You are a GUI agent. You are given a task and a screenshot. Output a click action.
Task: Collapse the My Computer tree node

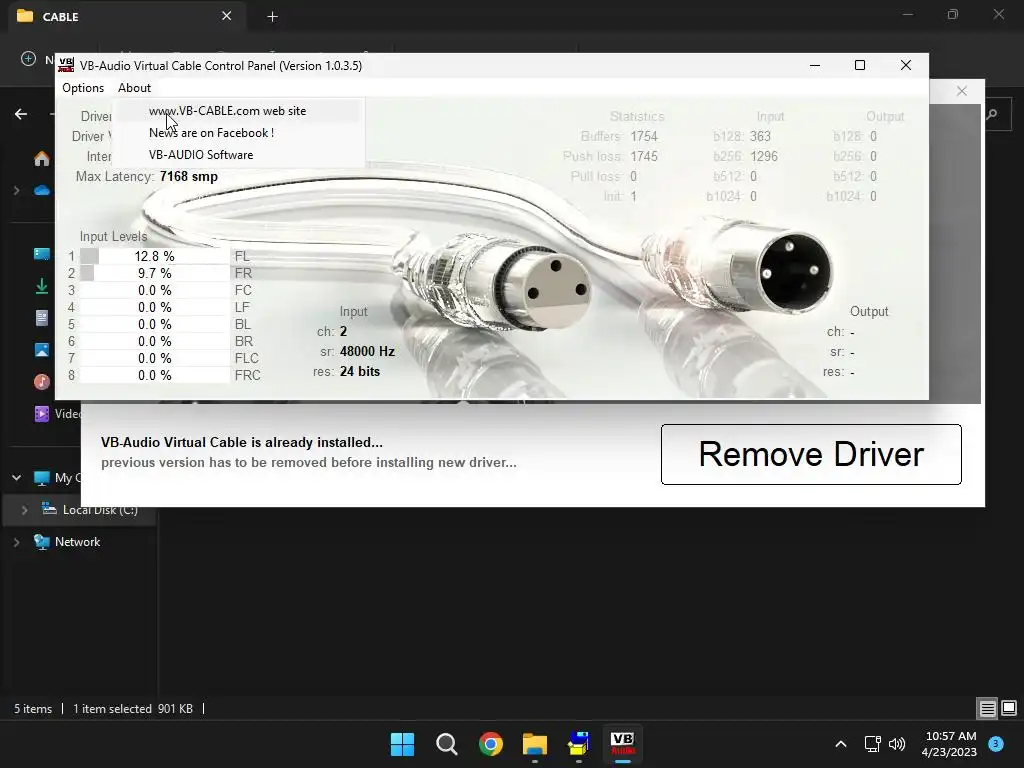(x=16, y=478)
